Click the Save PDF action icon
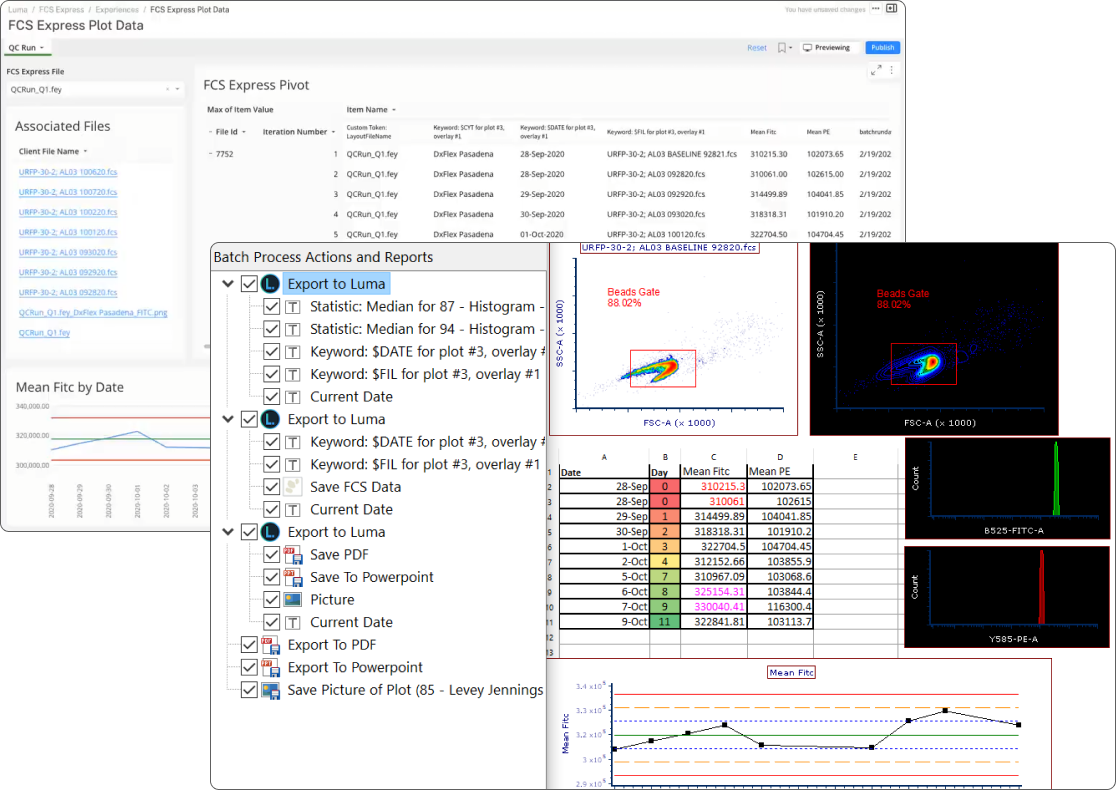This screenshot has height=790, width=1116. click(293, 555)
